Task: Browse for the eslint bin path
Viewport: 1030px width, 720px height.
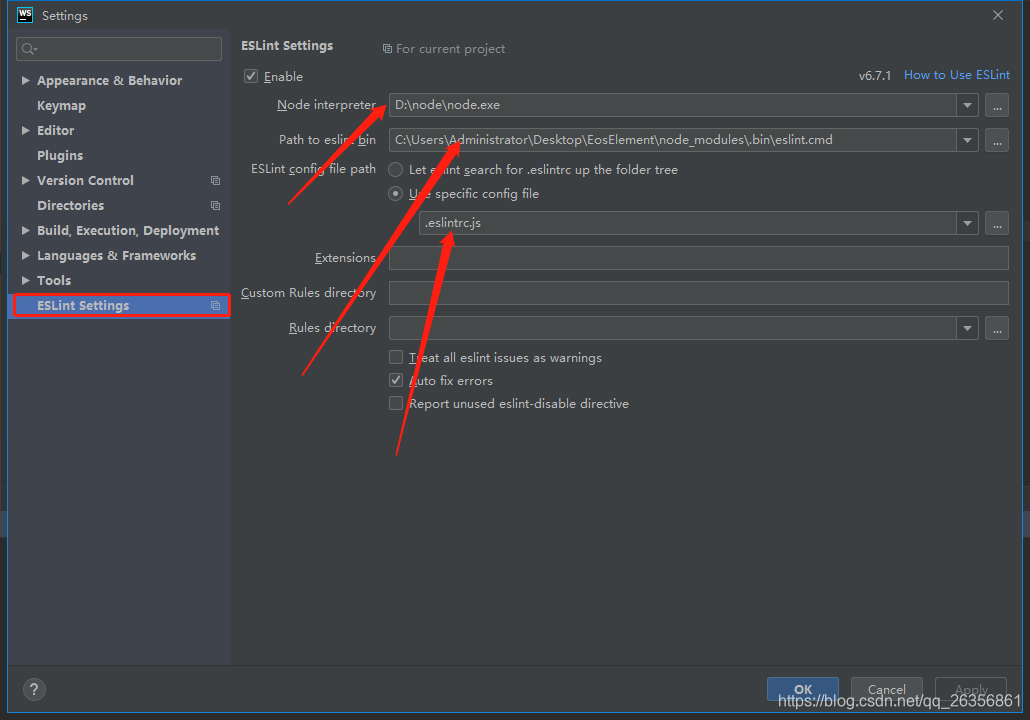Action: tap(996, 140)
